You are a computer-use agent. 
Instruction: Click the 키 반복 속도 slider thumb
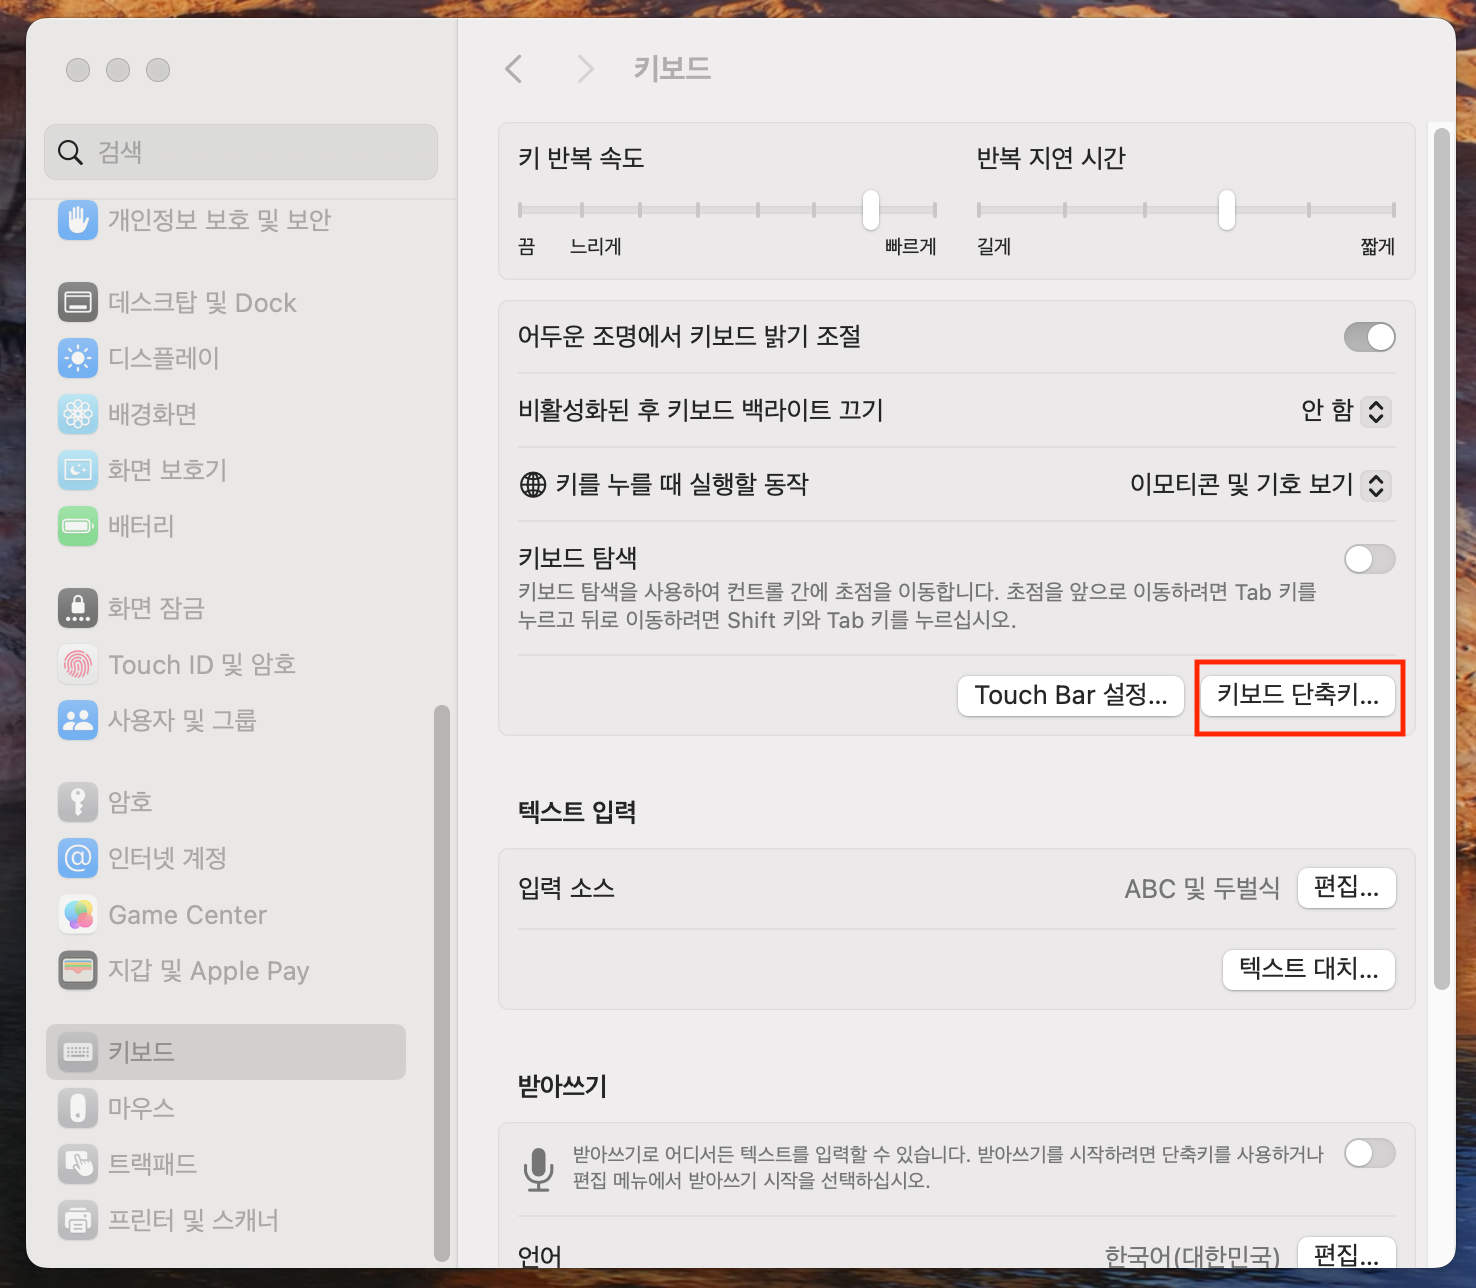(871, 210)
